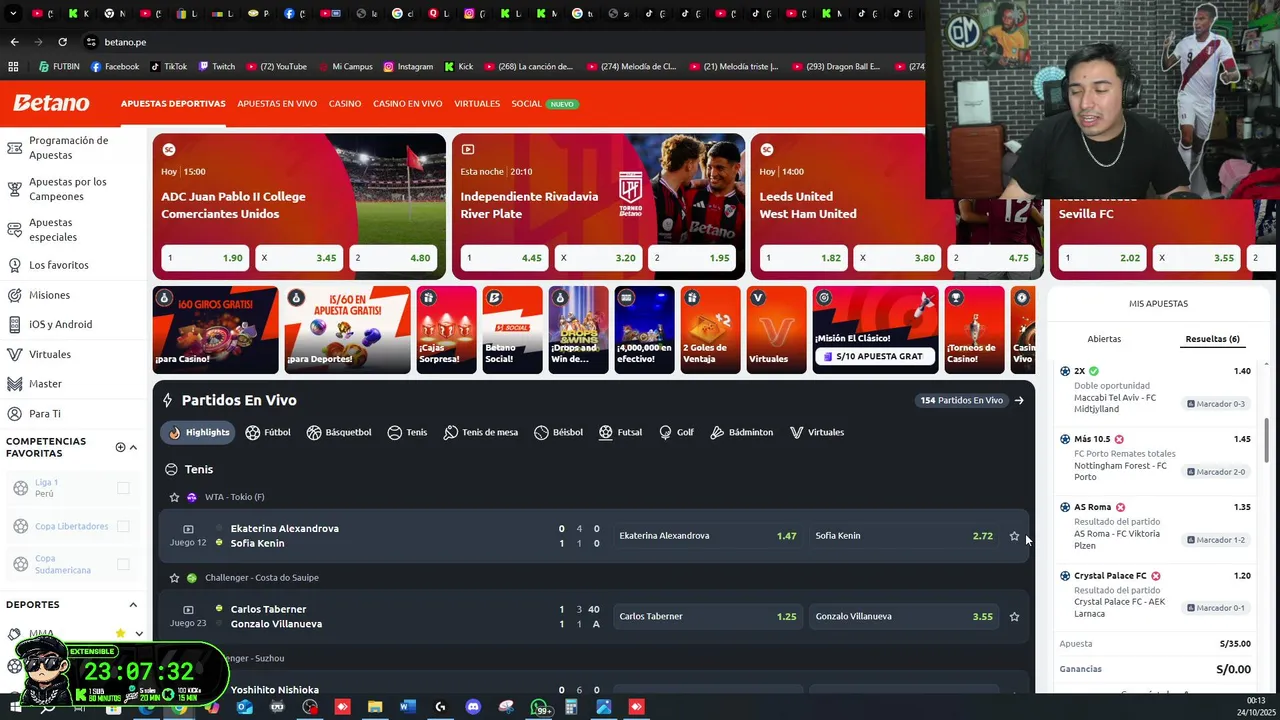Pick West Ham United win at 4.75
Image resolution: width=1280 pixels, height=720 pixels.
[991, 258]
